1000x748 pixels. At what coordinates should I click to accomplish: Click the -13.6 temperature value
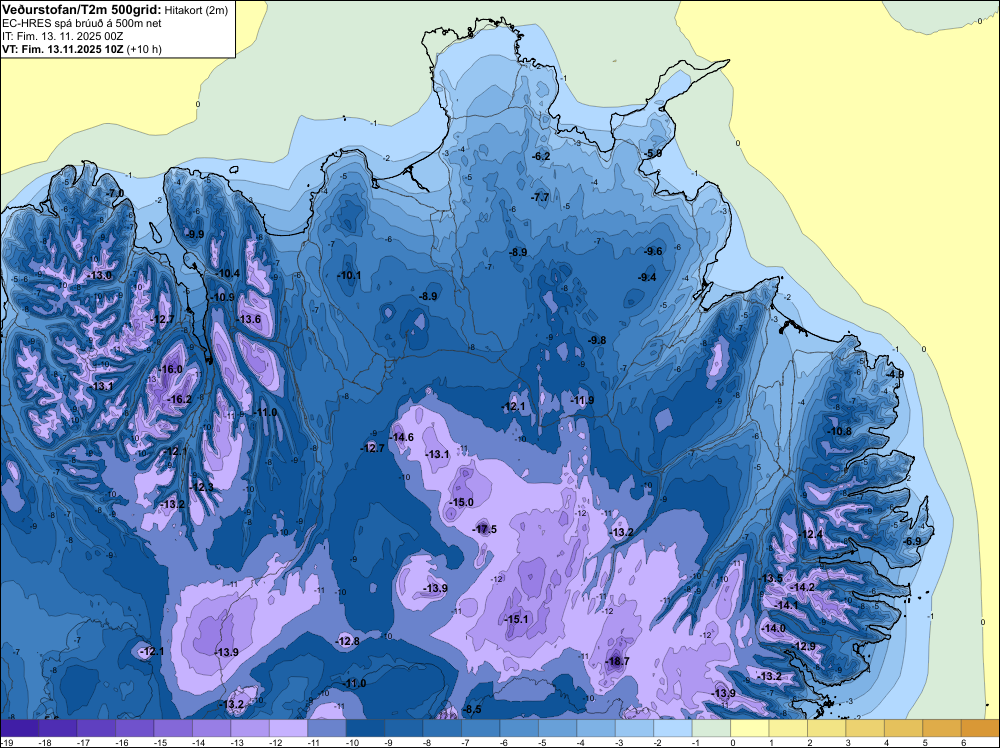(248, 319)
